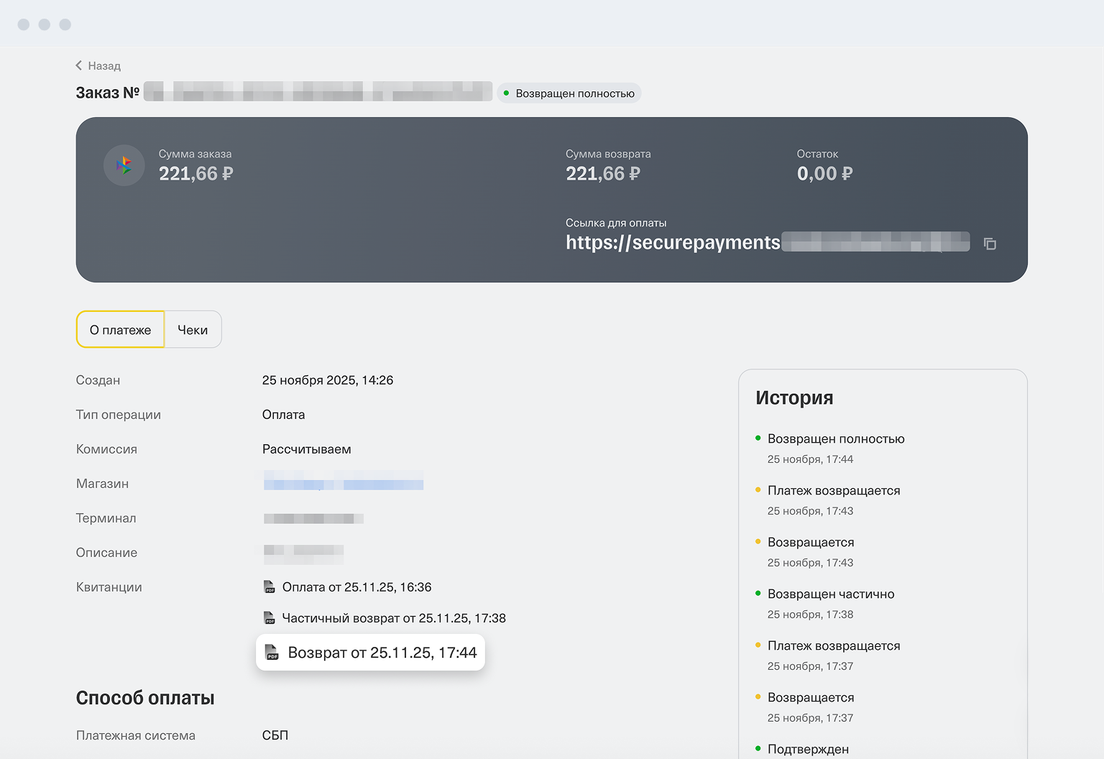Open the blurred Магазин store link
Viewport: 1104px width, 759px height.
click(x=343, y=484)
